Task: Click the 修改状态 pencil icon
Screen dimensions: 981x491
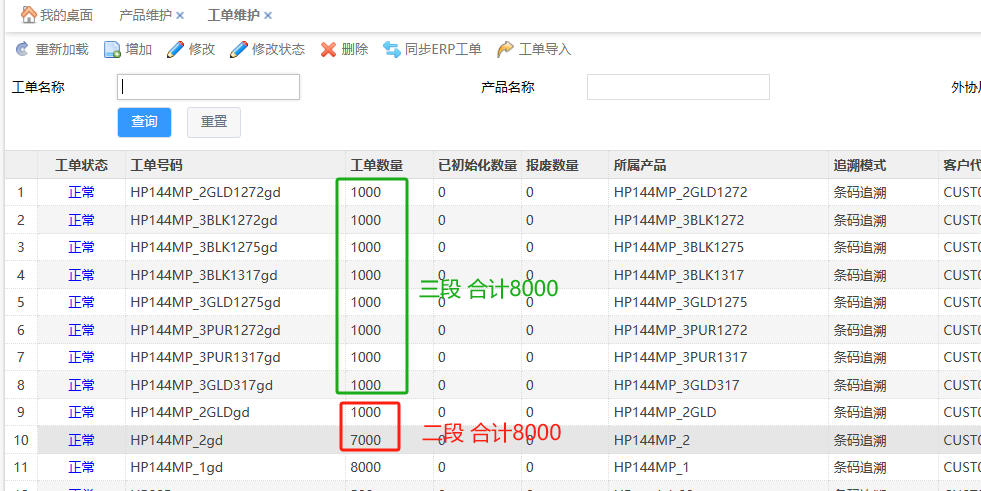Action: (239, 49)
